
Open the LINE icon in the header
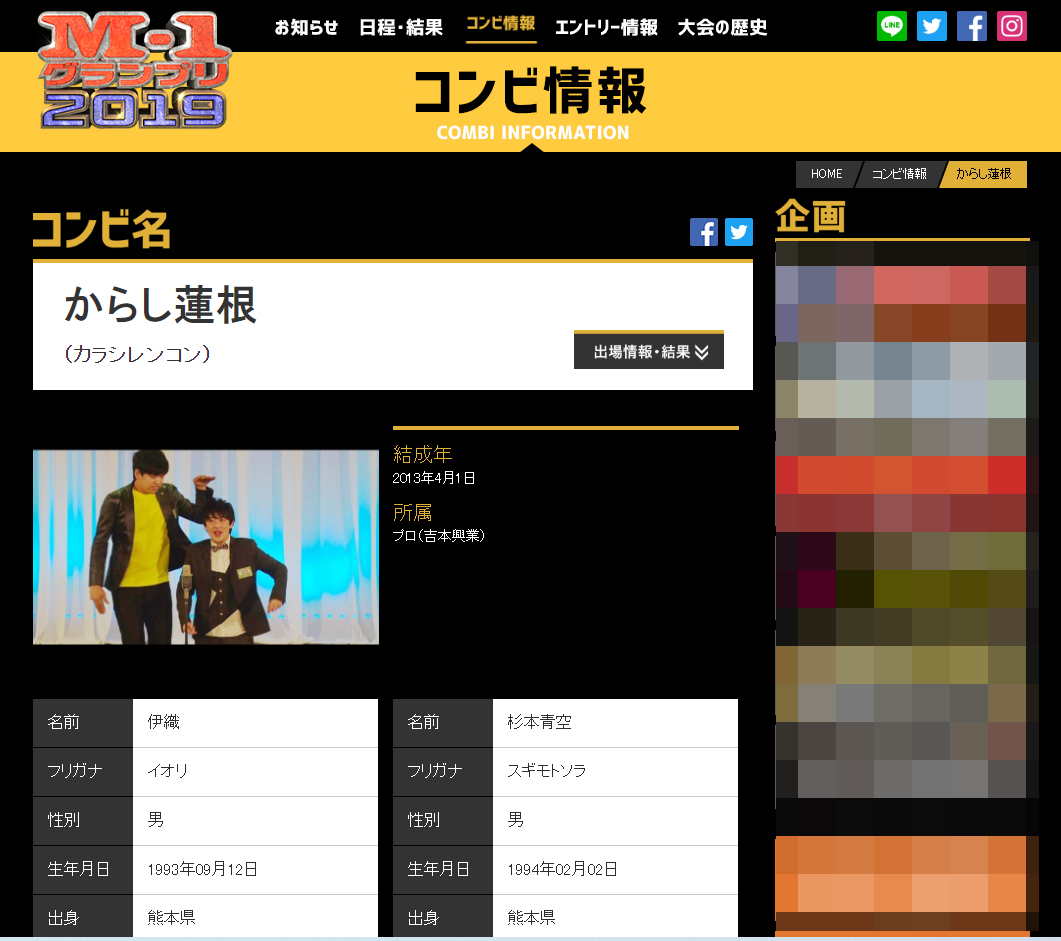coord(892,26)
